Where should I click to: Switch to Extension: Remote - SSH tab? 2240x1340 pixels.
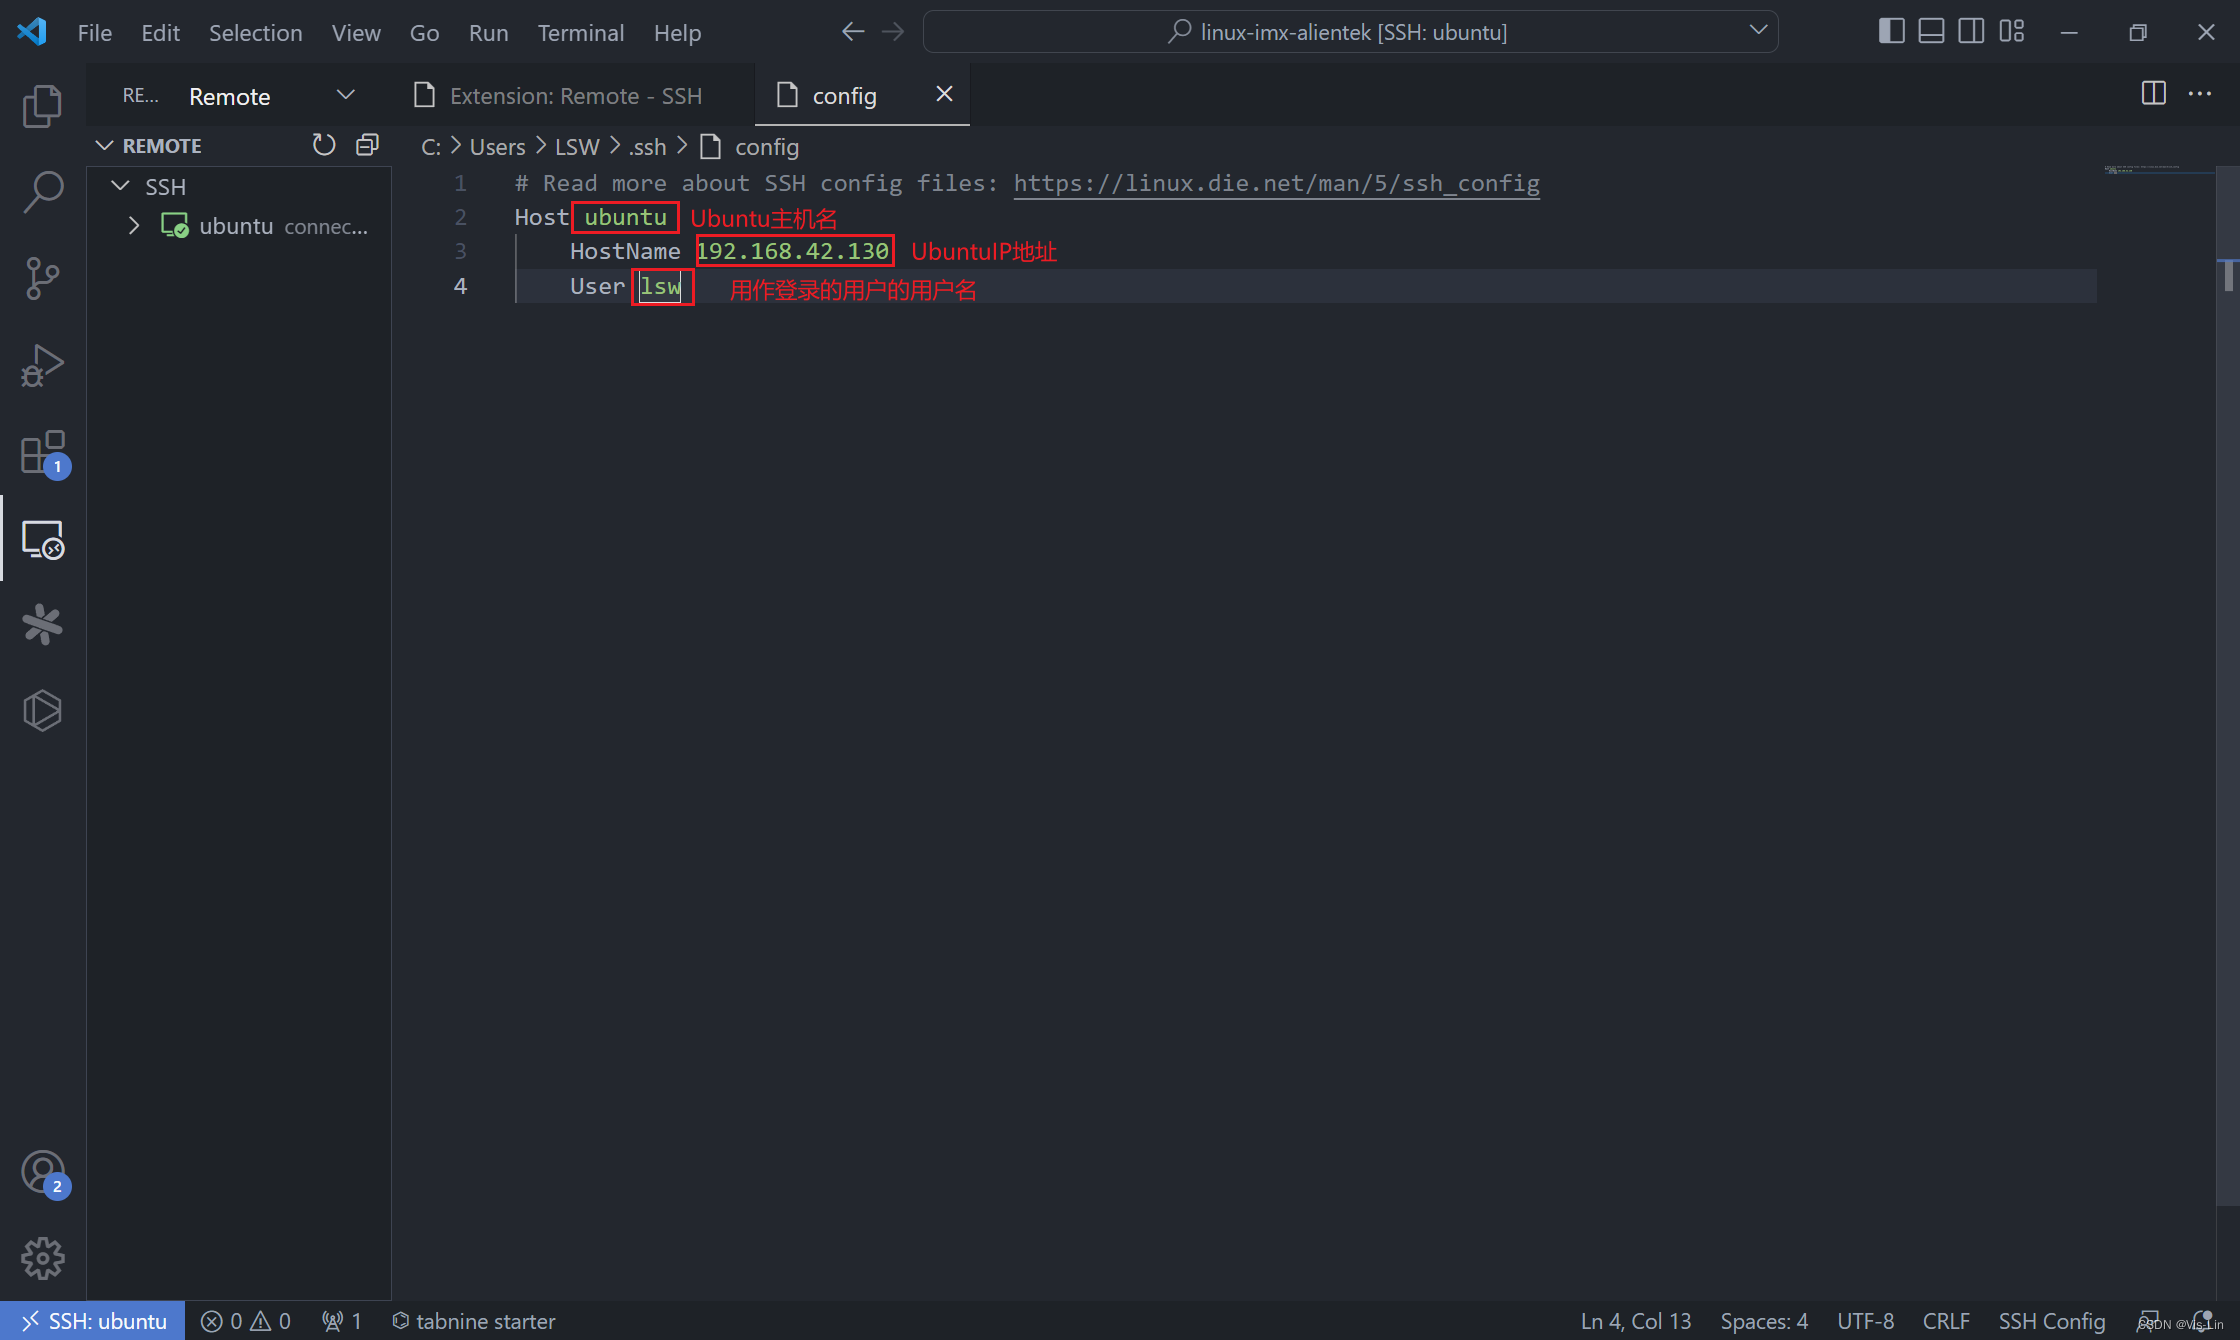point(574,96)
